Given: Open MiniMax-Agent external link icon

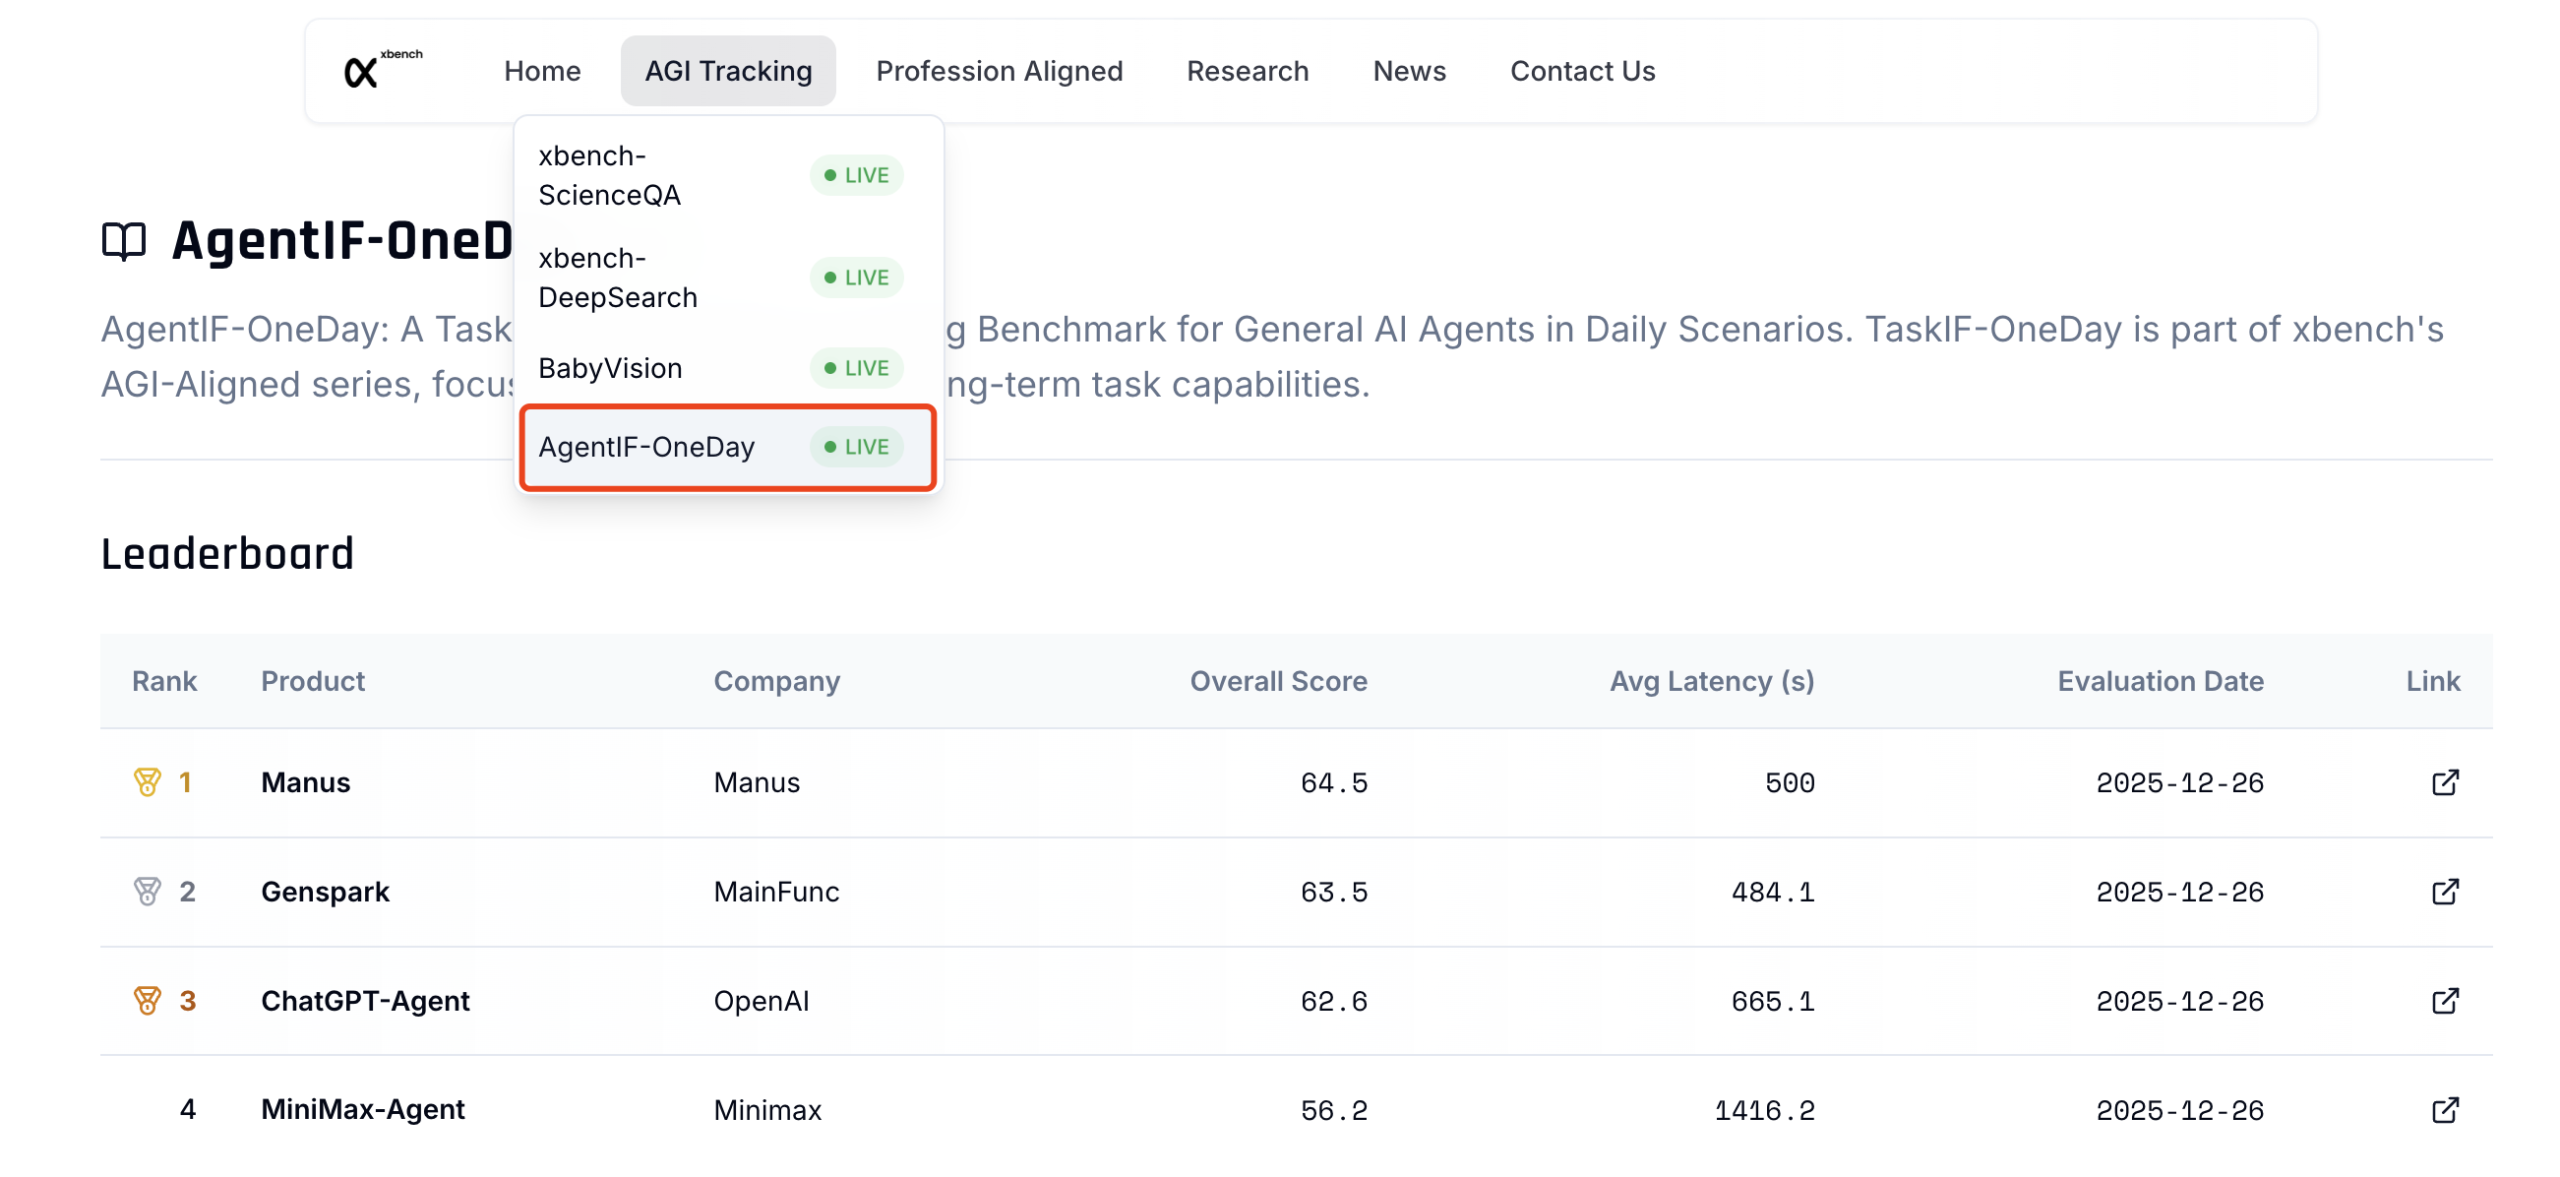Looking at the screenshot, I should coord(2444,1109).
